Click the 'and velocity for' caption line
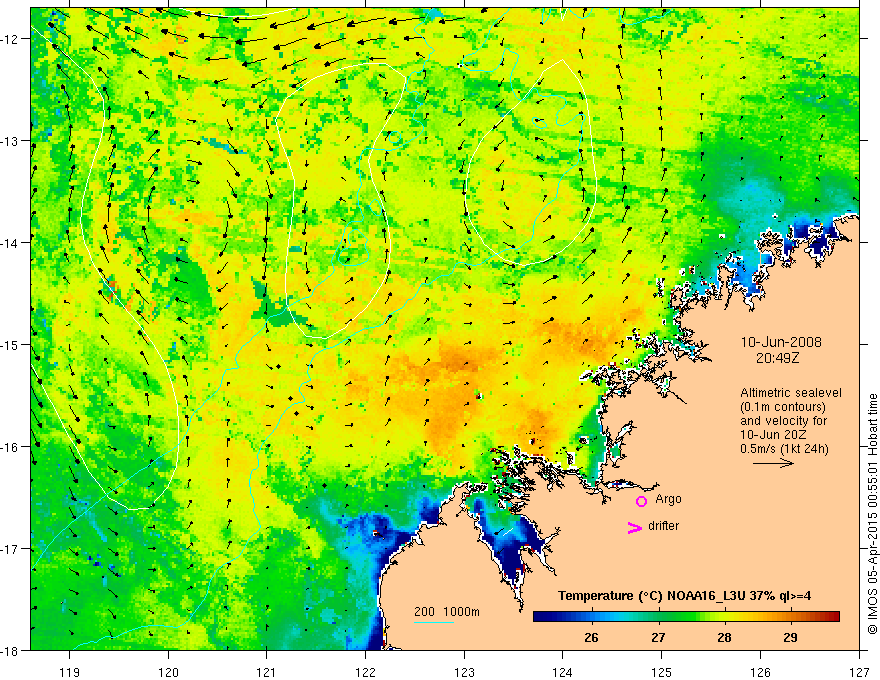This screenshot has width=880, height=680. click(783, 421)
